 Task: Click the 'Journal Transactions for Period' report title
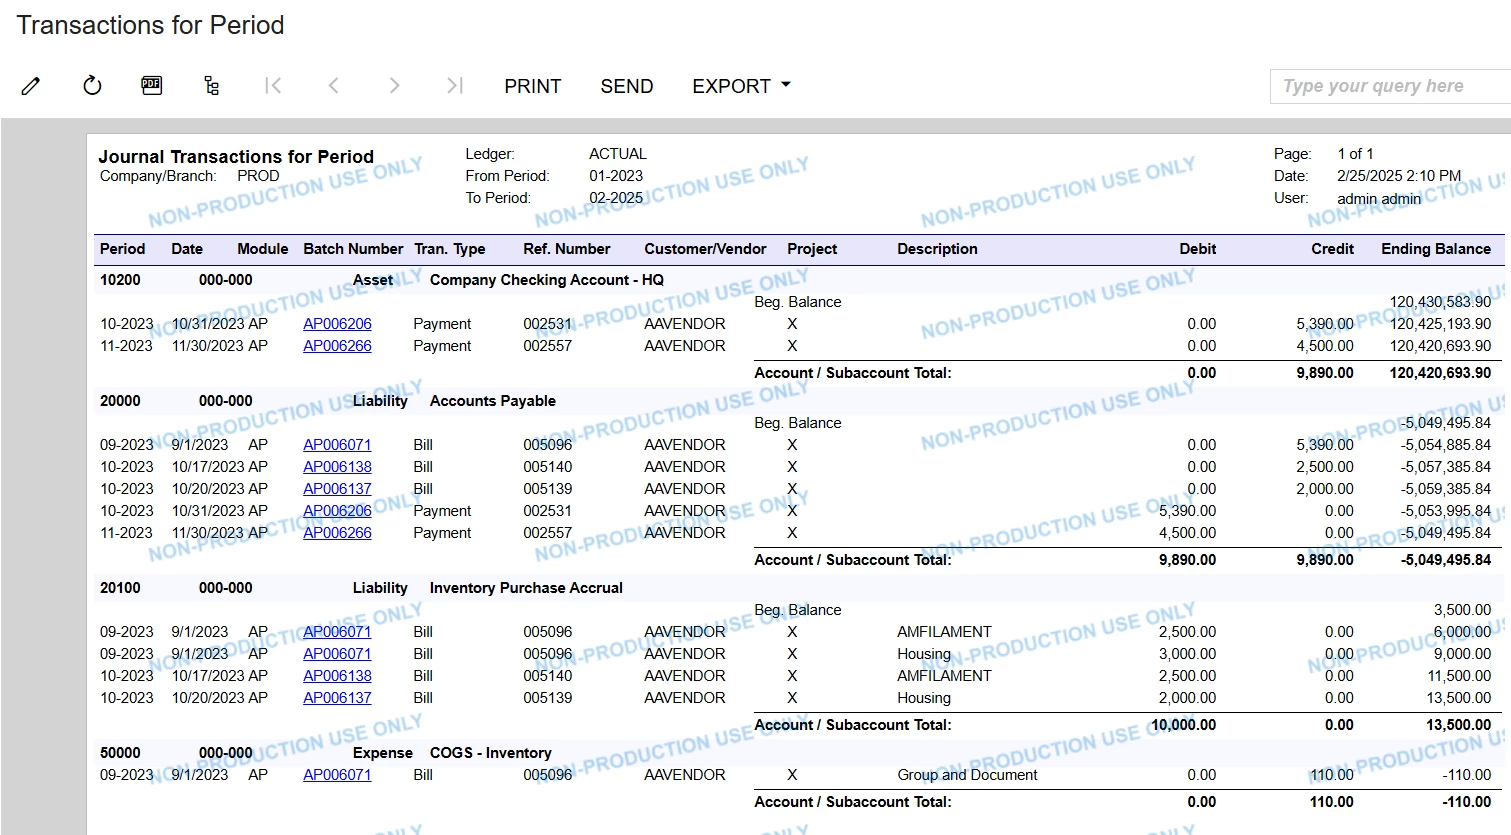(236, 157)
